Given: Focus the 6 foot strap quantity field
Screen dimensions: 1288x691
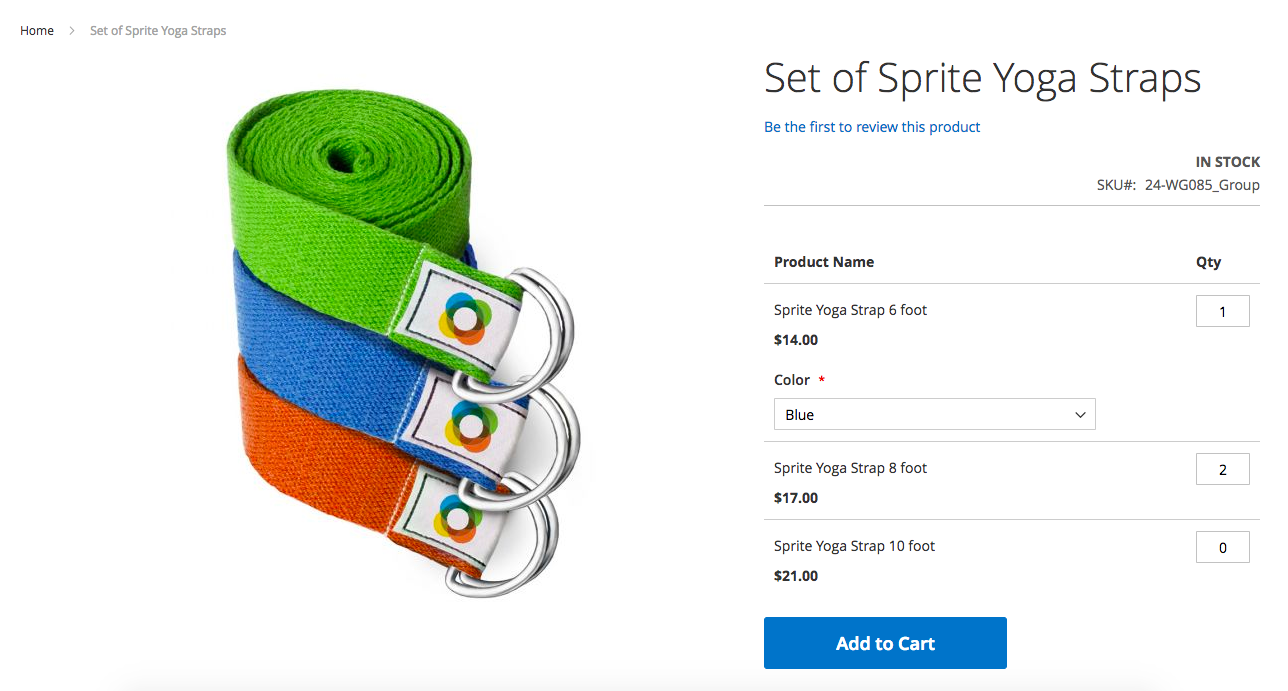Looking at the screenshot, I should (1222, 311).
